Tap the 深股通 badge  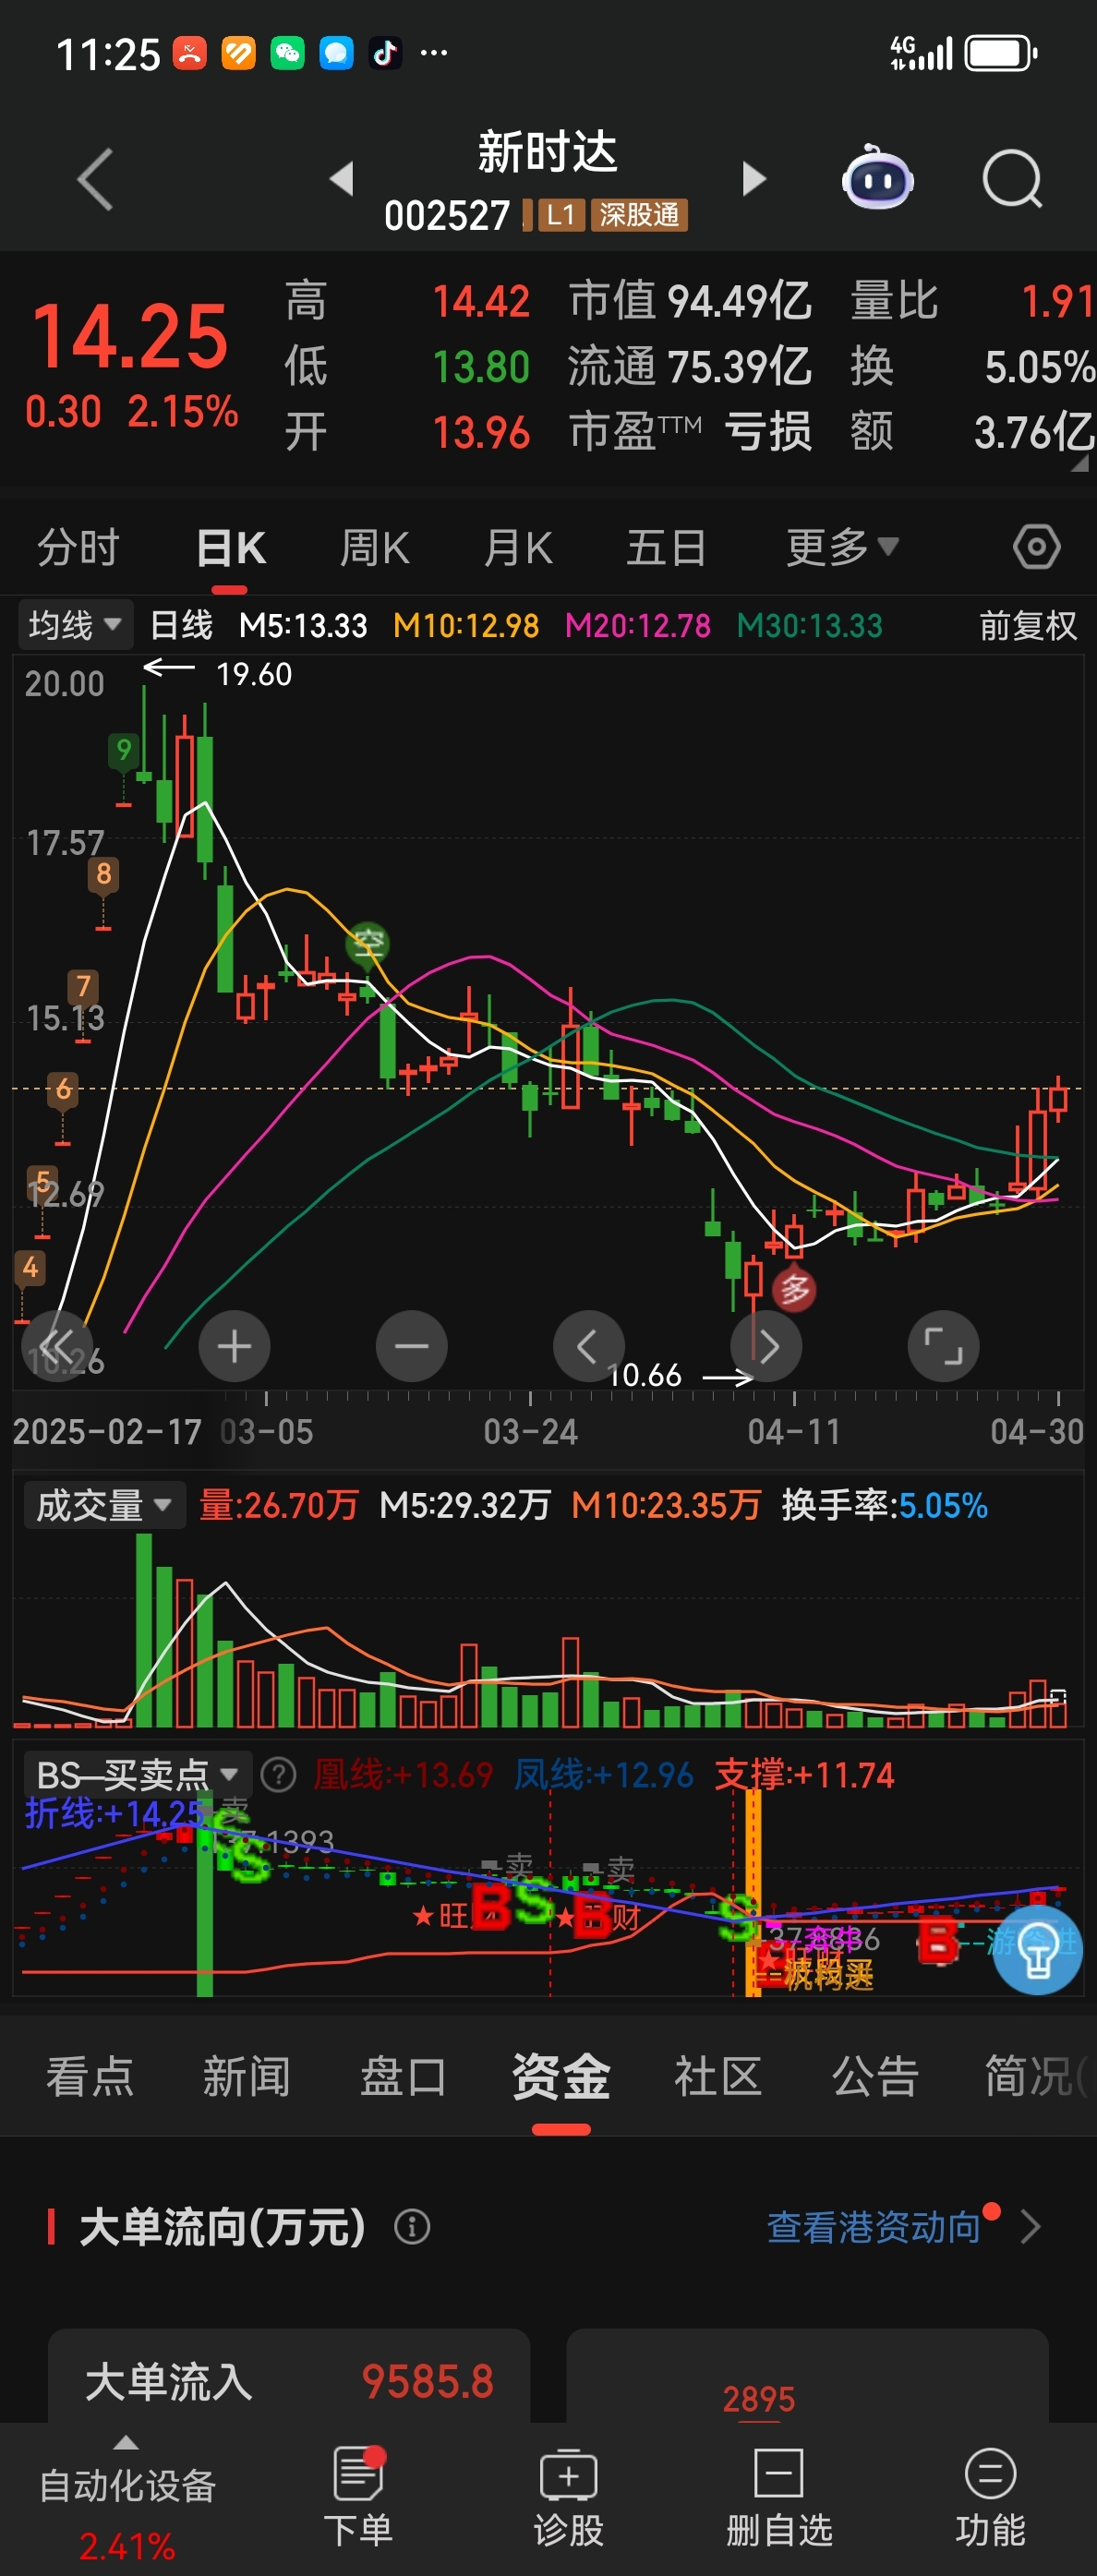pyautogui.click(x=639, y=215)
